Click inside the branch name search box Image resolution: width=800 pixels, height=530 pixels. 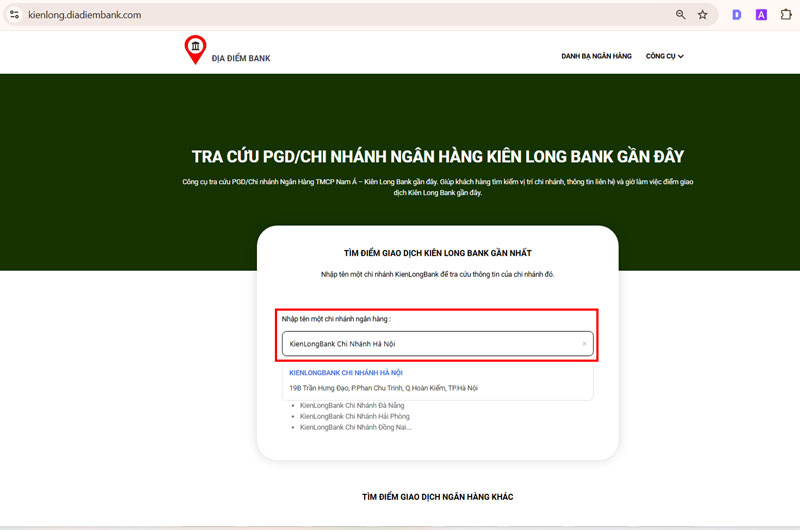tap(430, 344)
